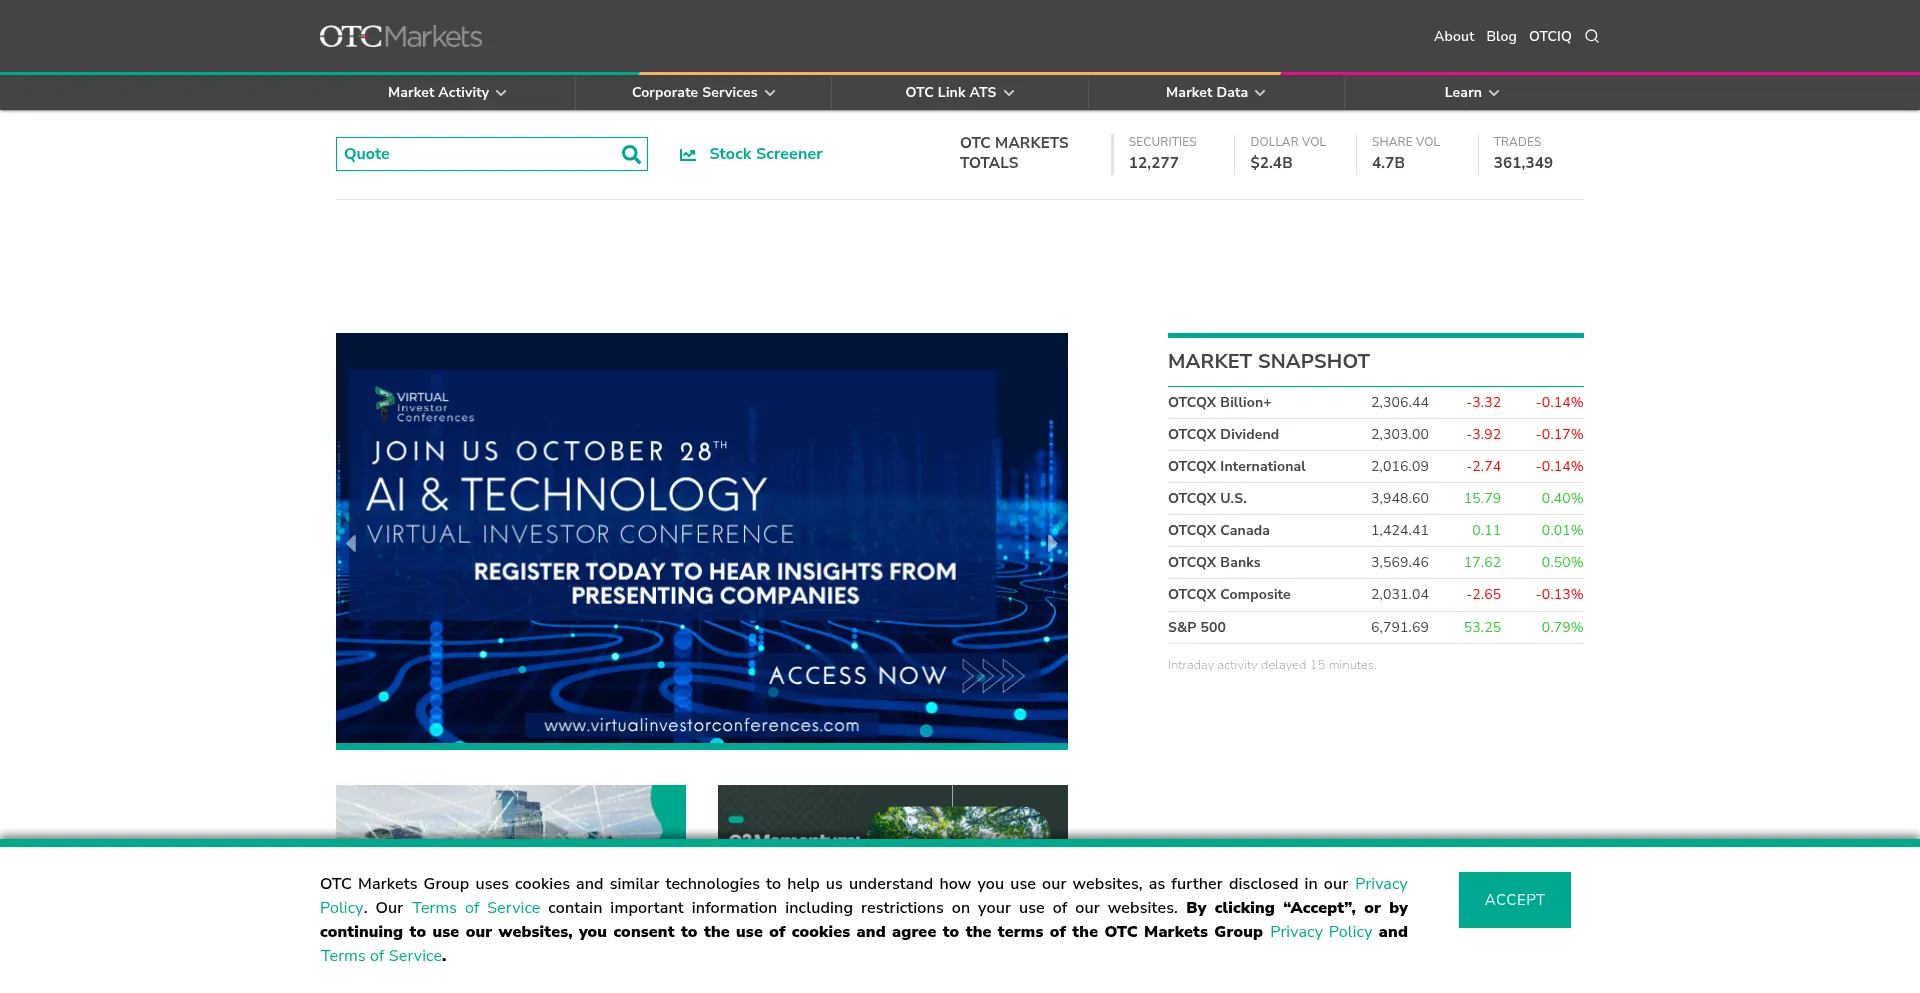The image size is (1920, 993).
Task: Open the OTCIQ link
Action: (x=1549, y=37)
